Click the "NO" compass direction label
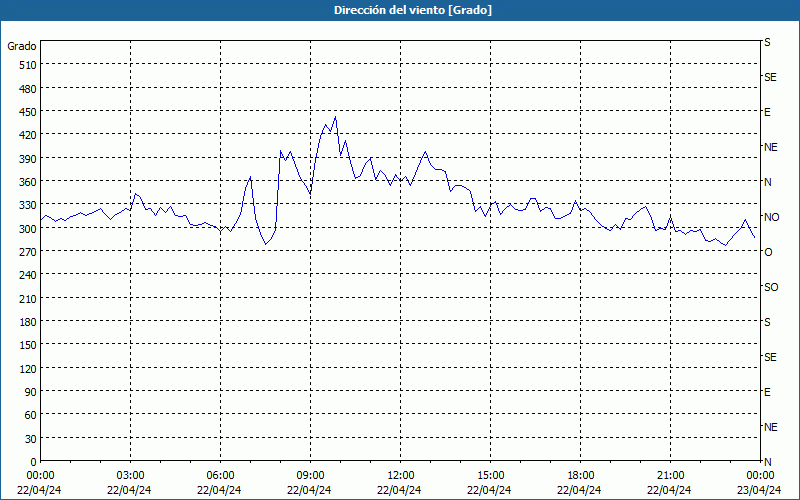The height and width of the screenshot is (500, 800). click(771, 217)
